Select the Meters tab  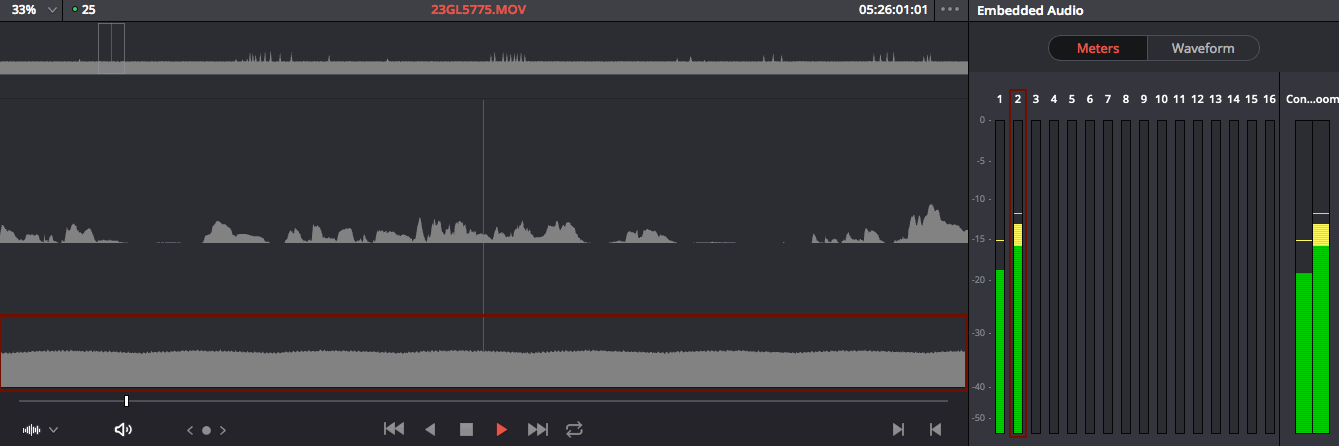(x=1097, y=48)
